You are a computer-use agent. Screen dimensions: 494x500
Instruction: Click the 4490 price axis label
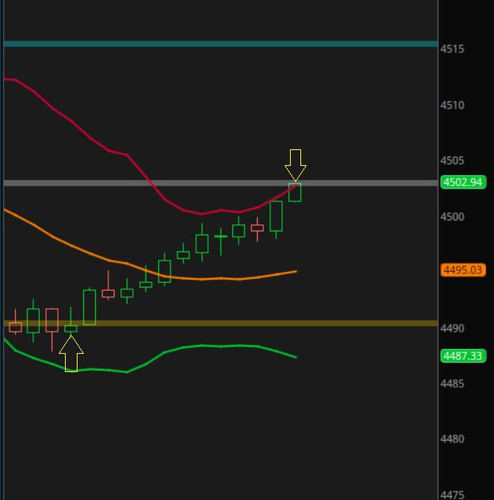pos(452,329)
